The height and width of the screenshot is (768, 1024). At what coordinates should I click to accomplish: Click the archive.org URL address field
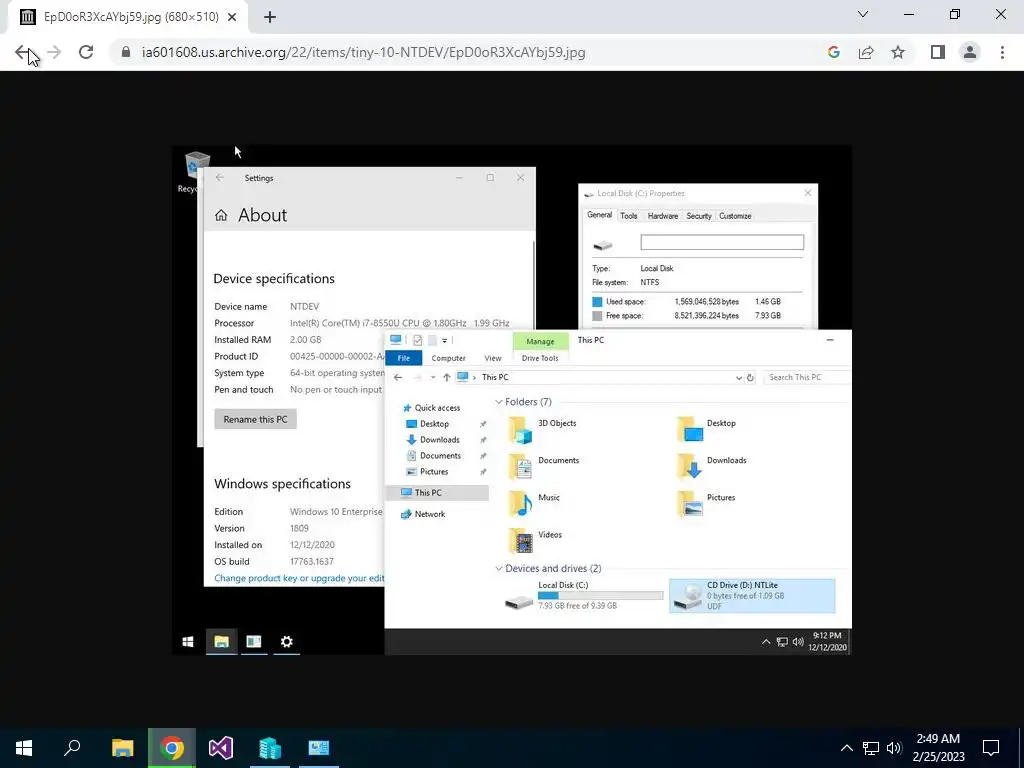(363, 52)
